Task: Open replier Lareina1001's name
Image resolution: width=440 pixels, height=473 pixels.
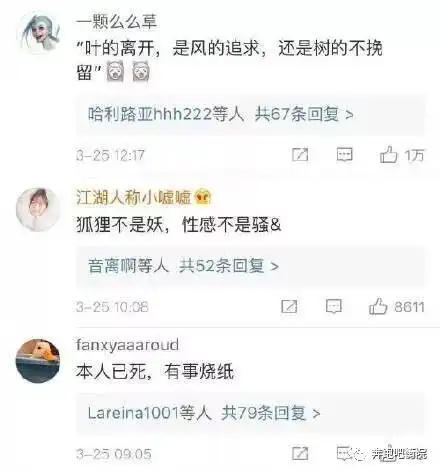Action: point(134,413)
